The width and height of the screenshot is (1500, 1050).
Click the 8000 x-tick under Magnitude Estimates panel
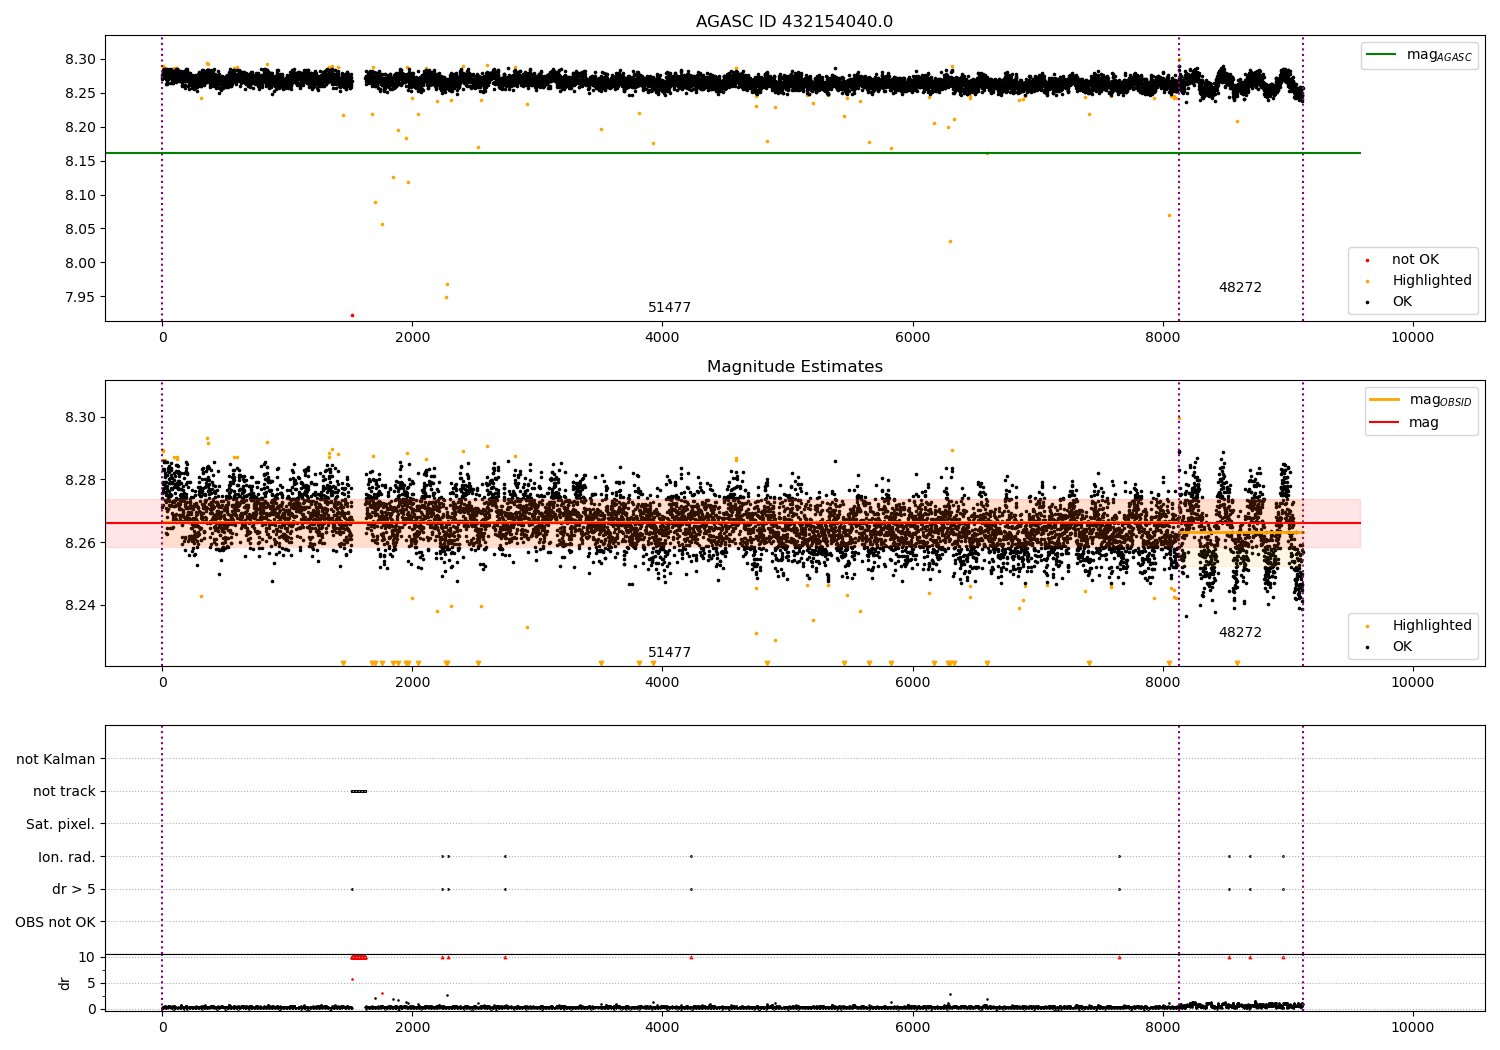tap(1163, 683)
